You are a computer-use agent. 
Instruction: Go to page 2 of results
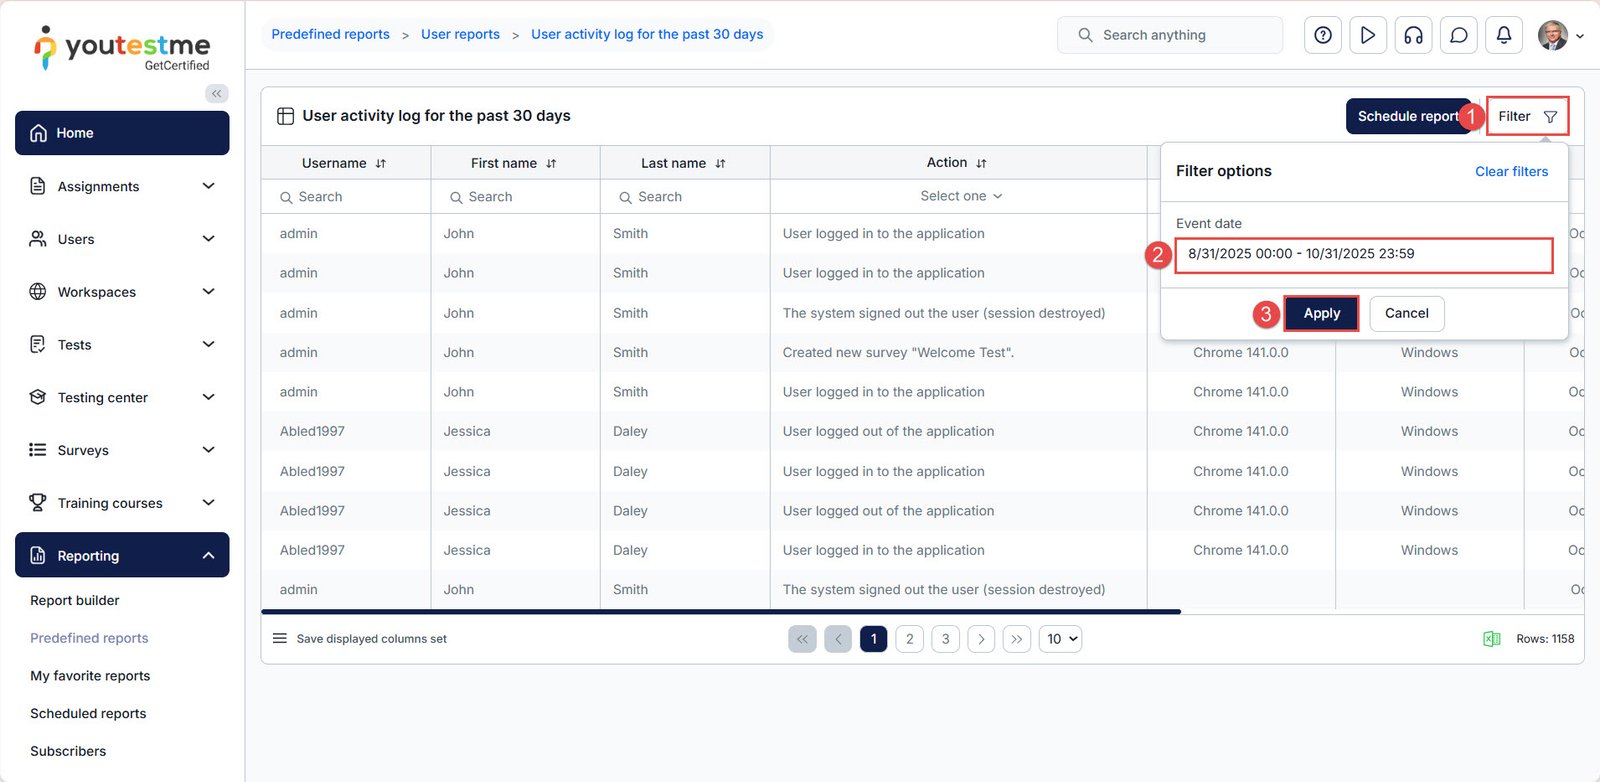[909, 639]
